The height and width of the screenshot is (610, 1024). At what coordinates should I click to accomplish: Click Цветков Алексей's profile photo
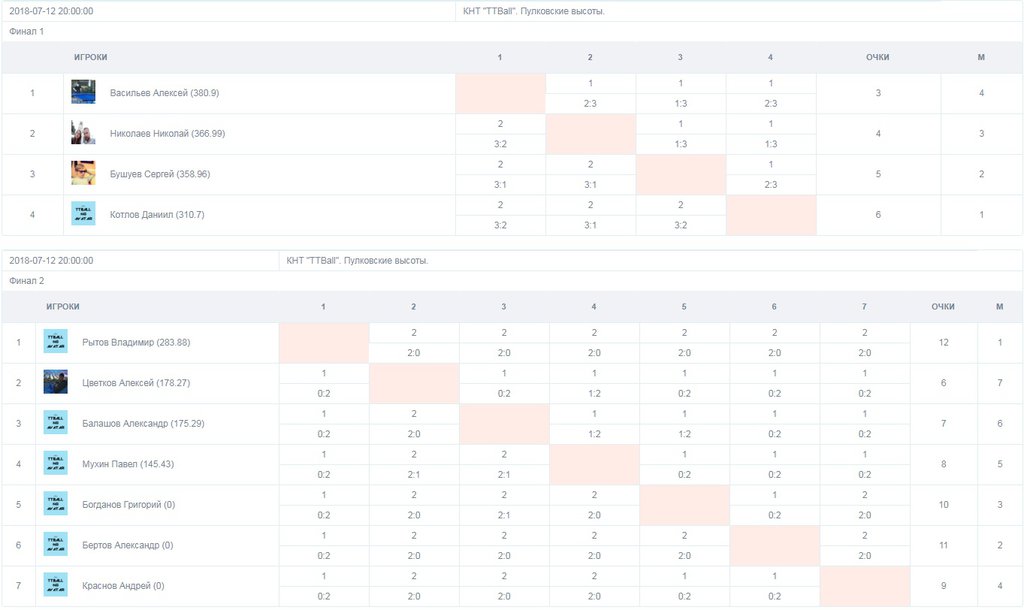pyautogui.click(x=56, y=382)
